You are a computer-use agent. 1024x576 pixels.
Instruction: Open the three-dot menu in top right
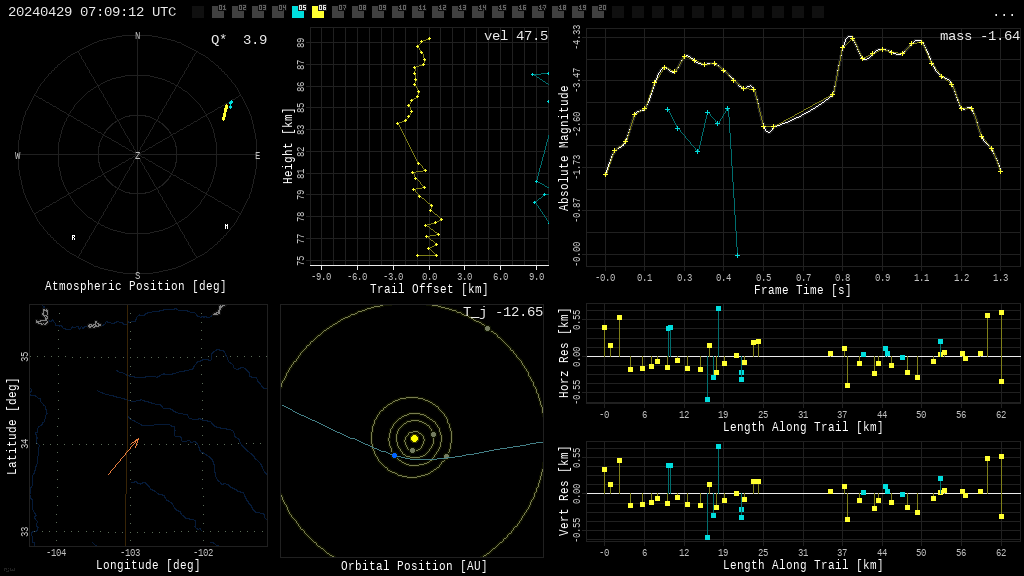1003,13
